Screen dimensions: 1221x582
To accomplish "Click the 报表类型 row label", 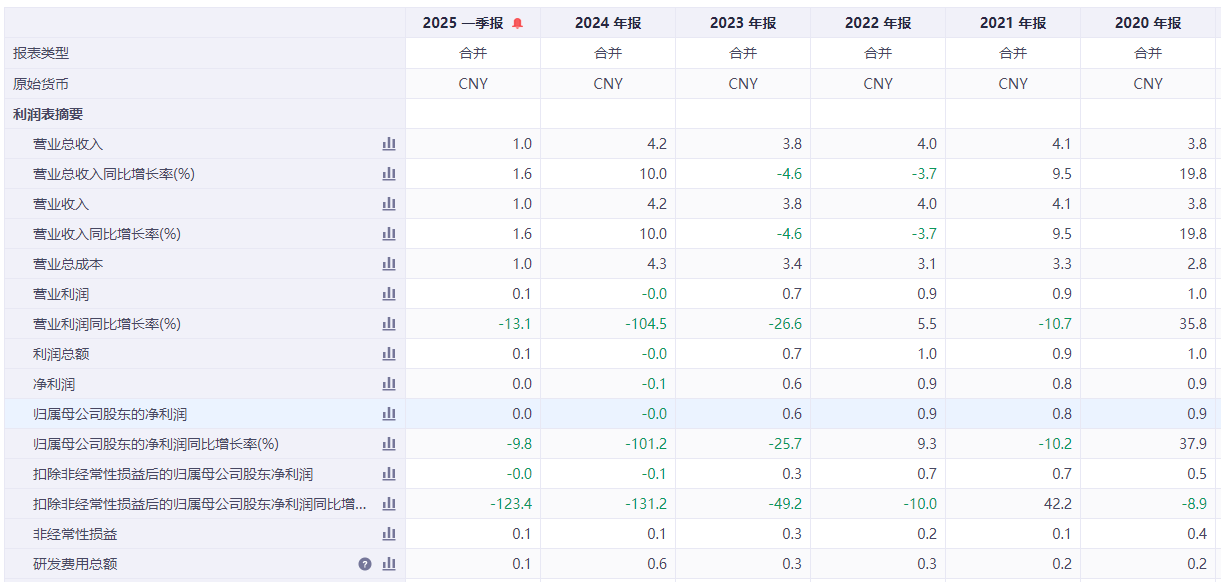I will pos(41,53).
